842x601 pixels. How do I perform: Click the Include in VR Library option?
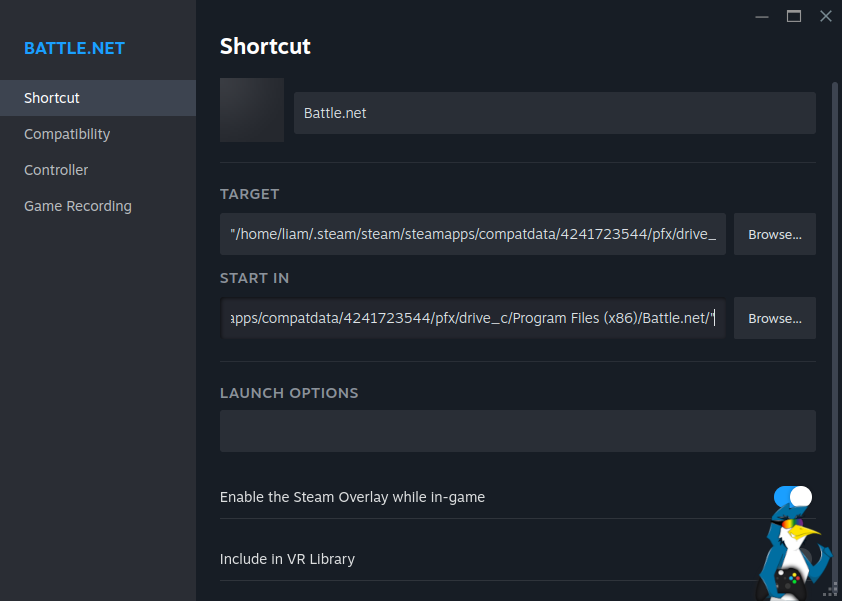tap(287, 559)
